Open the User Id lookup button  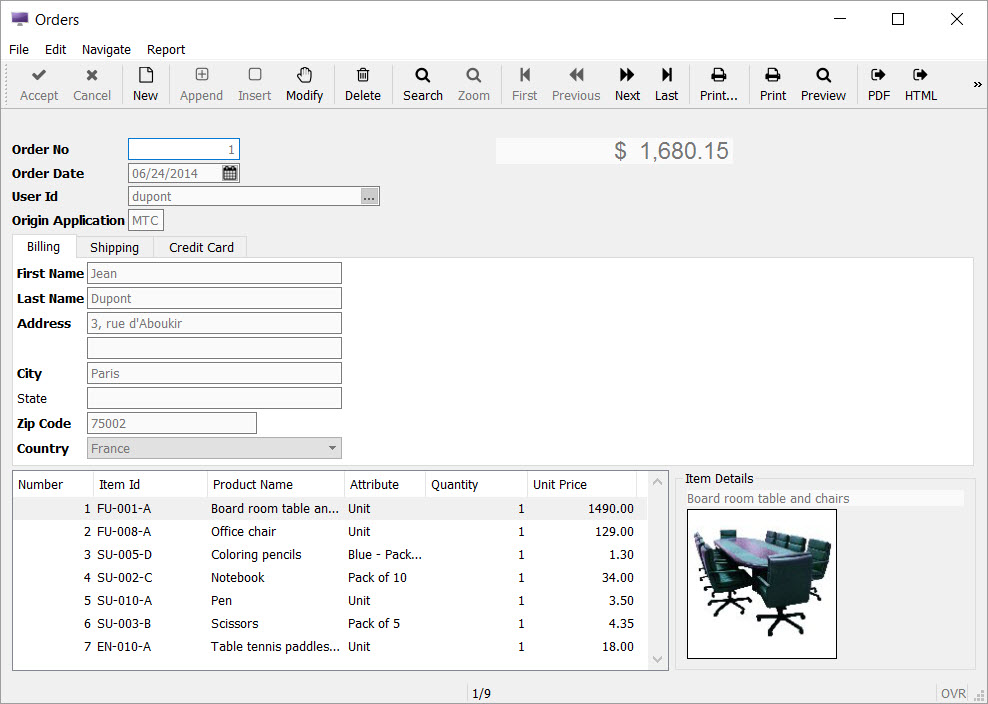tap(369, 196)
